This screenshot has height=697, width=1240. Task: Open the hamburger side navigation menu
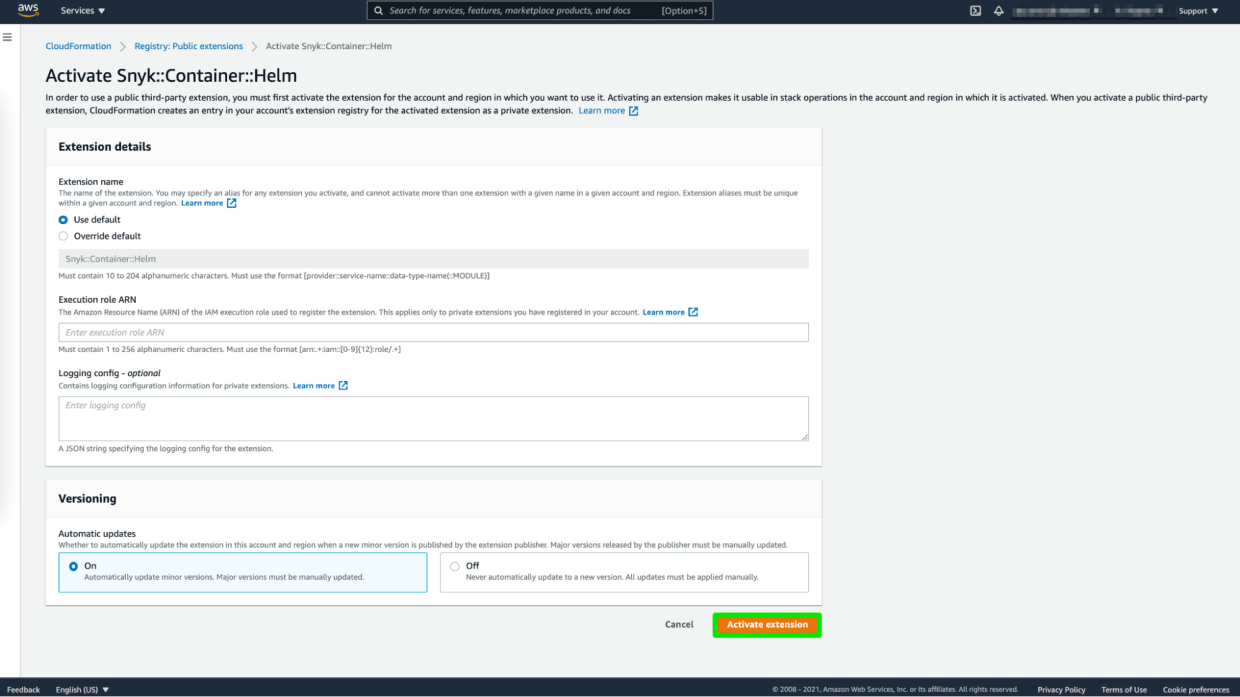[x=8, y=37]
